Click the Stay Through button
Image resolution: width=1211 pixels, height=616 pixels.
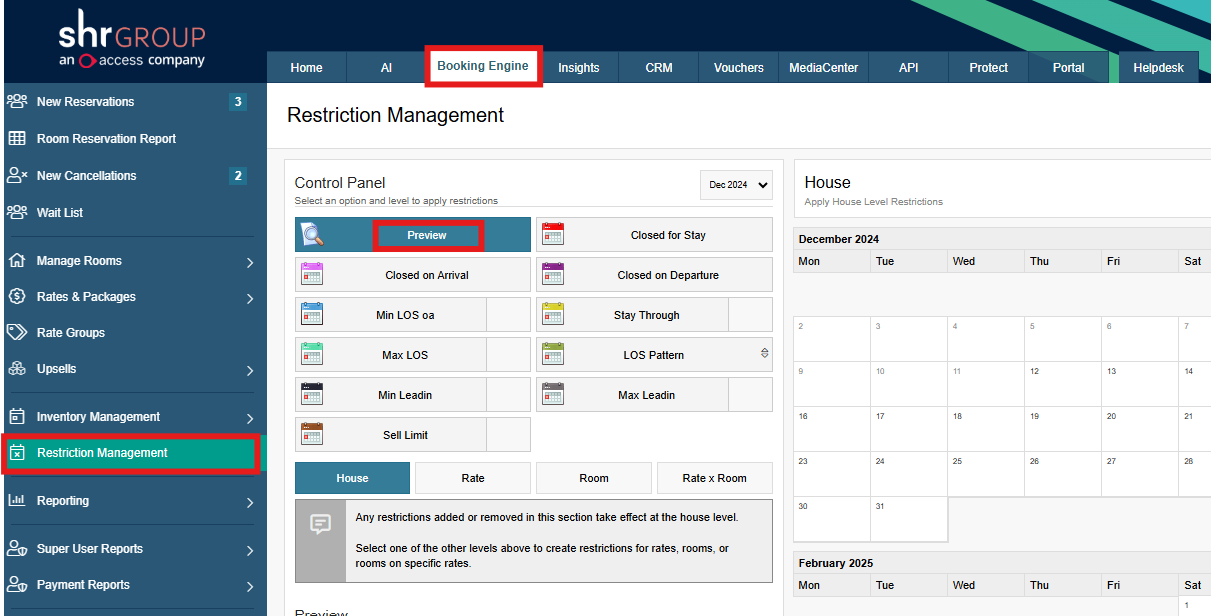(x=632, y=315)
